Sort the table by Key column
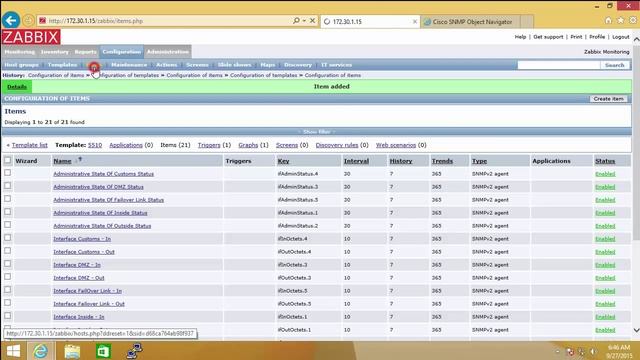 283,161
